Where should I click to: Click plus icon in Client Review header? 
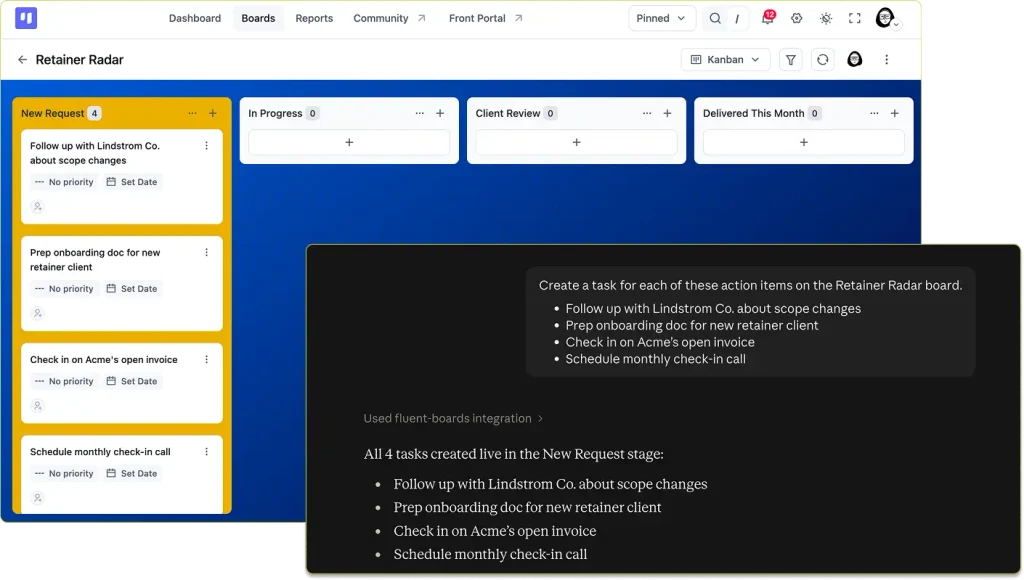[x=667, y=113]
